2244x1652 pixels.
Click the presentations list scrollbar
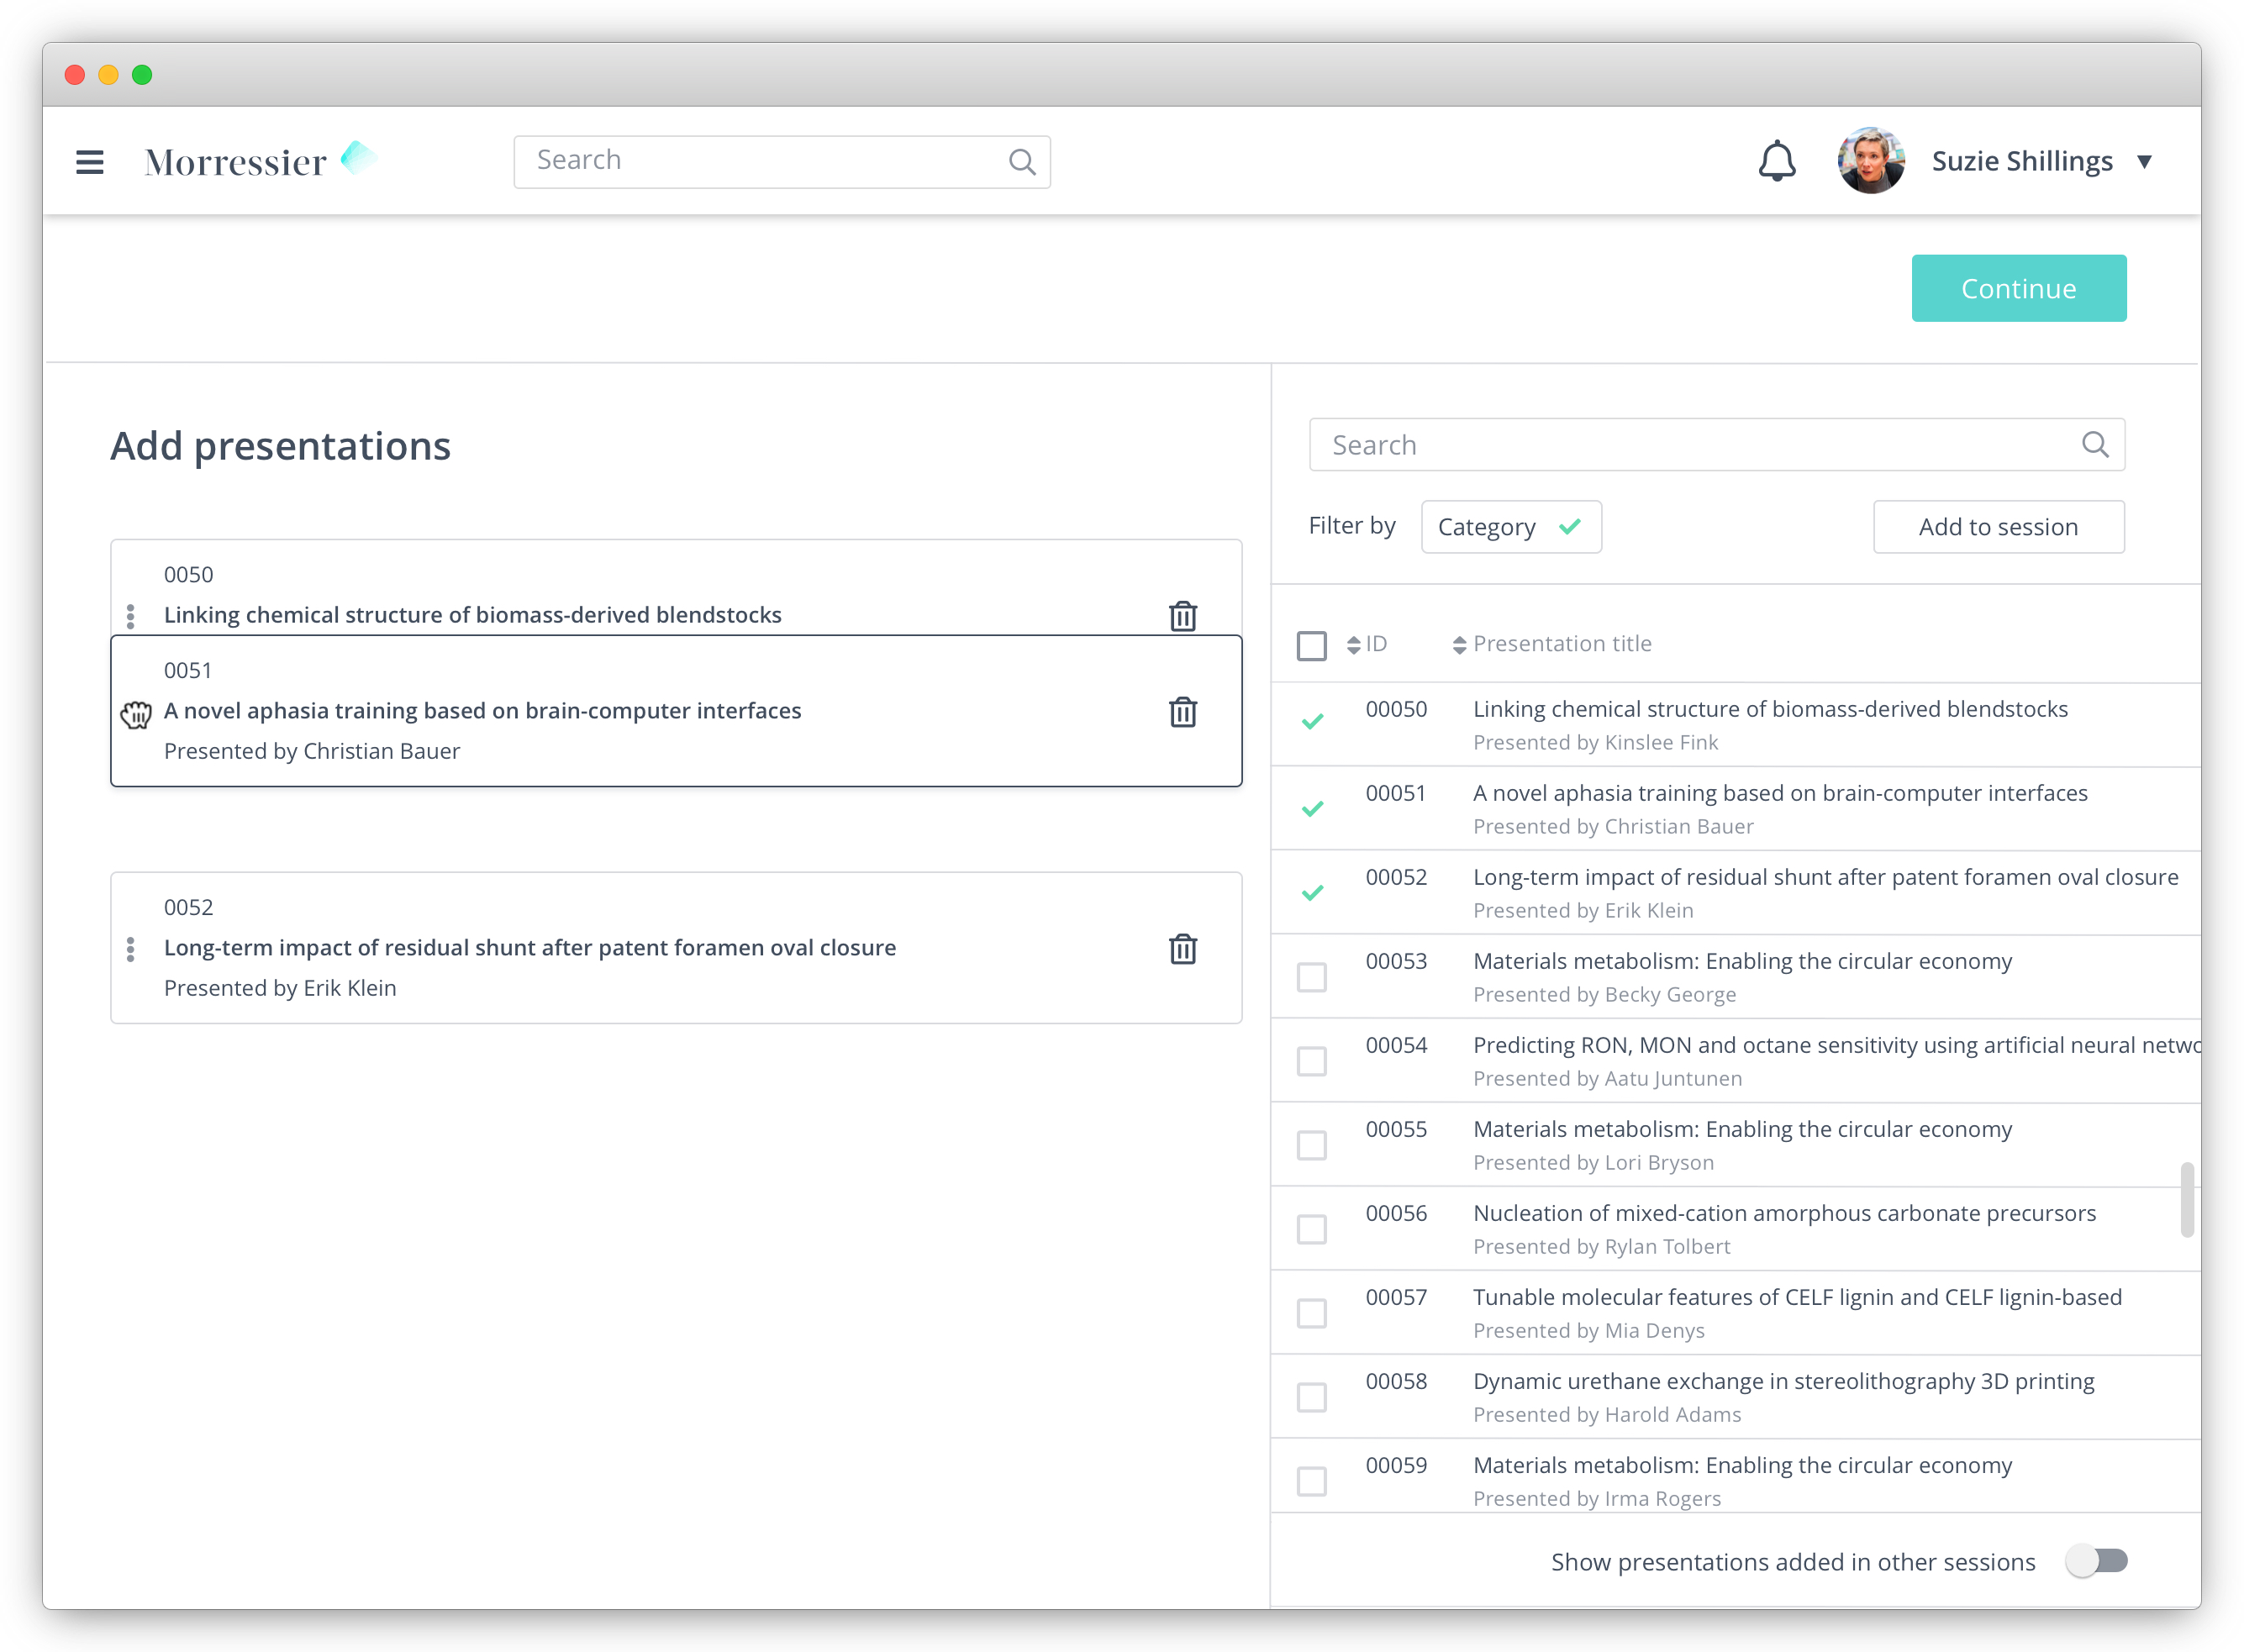click(2187, 1199)
